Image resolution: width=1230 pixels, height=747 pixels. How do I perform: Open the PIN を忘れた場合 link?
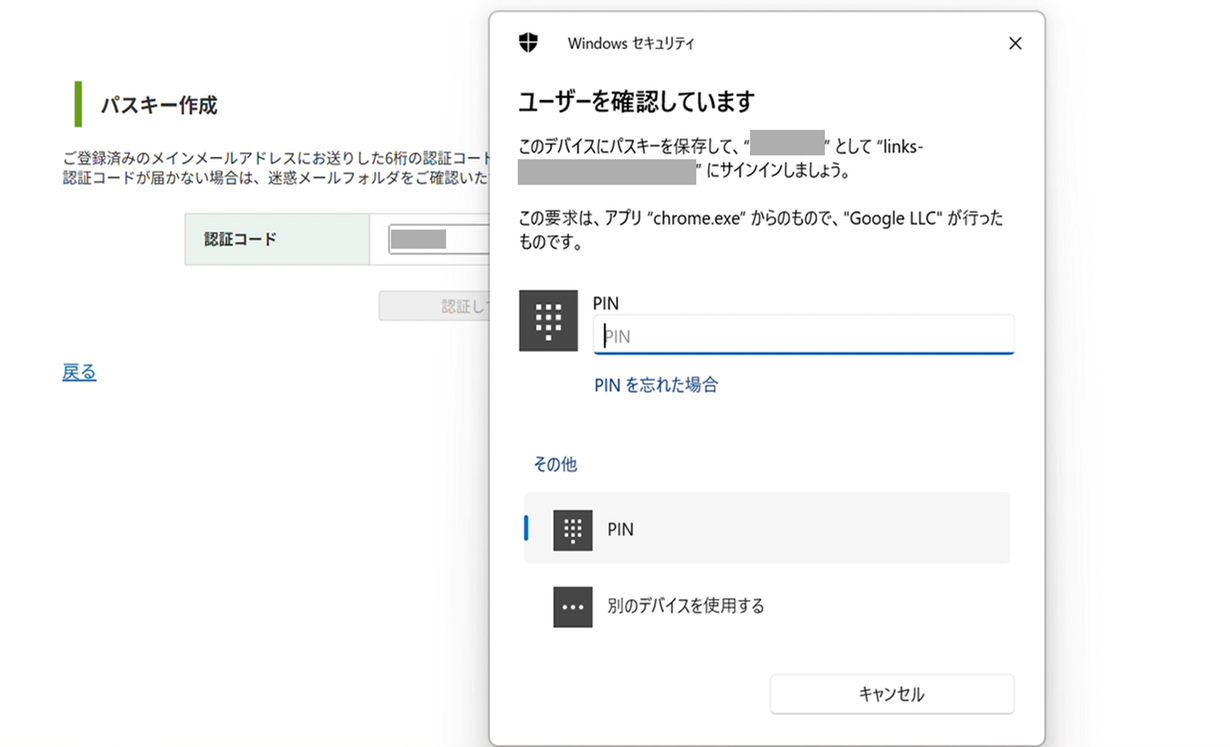pyautogui.click(x=656, y=385)
